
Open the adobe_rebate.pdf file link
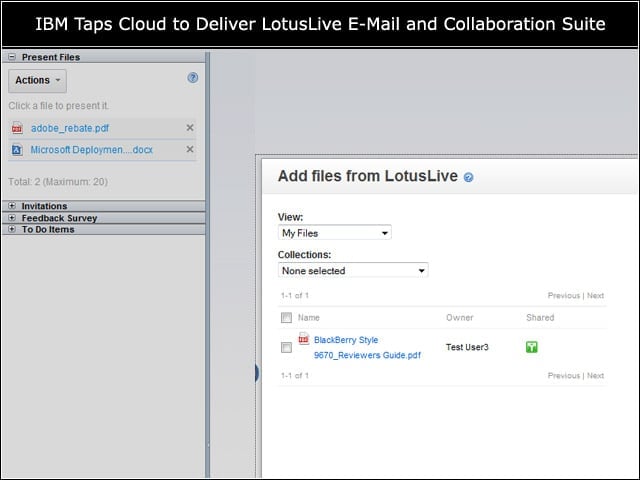(x=70, y=128)
